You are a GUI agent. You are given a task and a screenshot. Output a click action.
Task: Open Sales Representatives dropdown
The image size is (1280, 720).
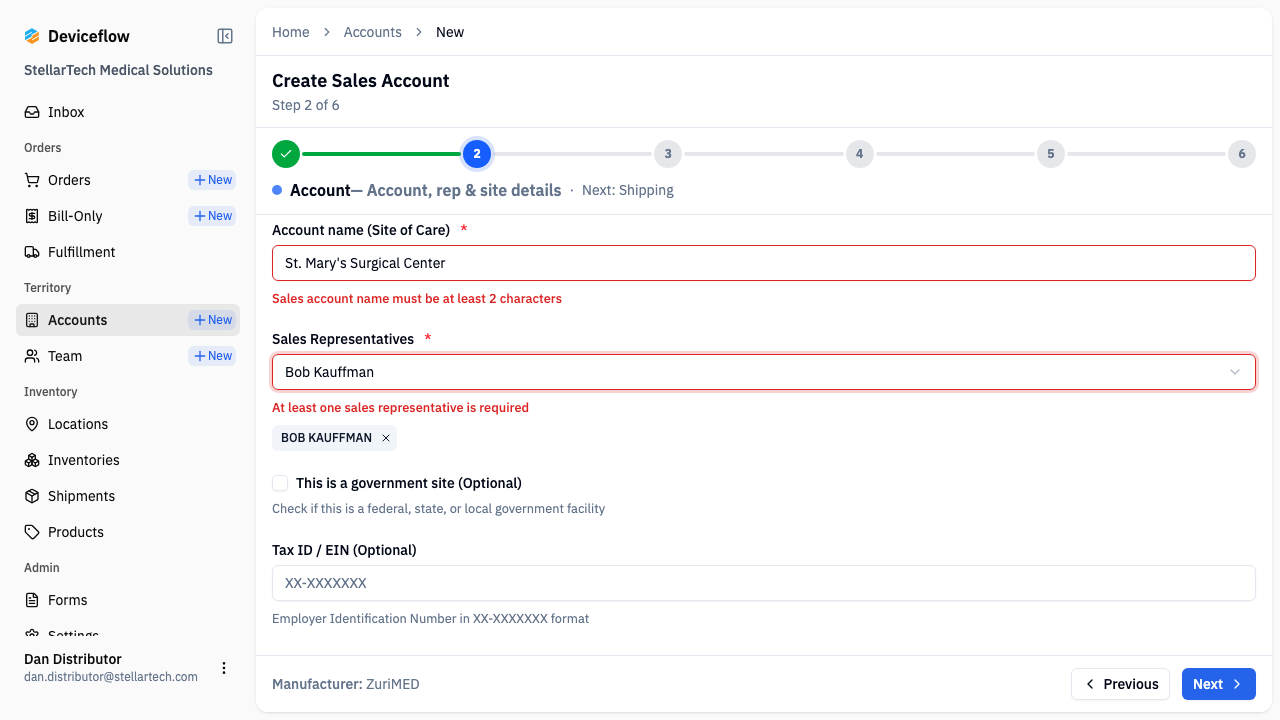point(764,372)
